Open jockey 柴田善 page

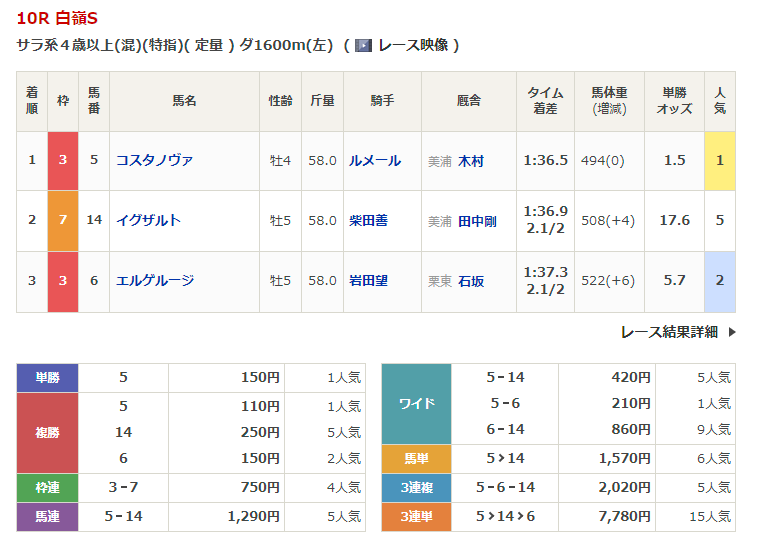(x=367, y=220)
